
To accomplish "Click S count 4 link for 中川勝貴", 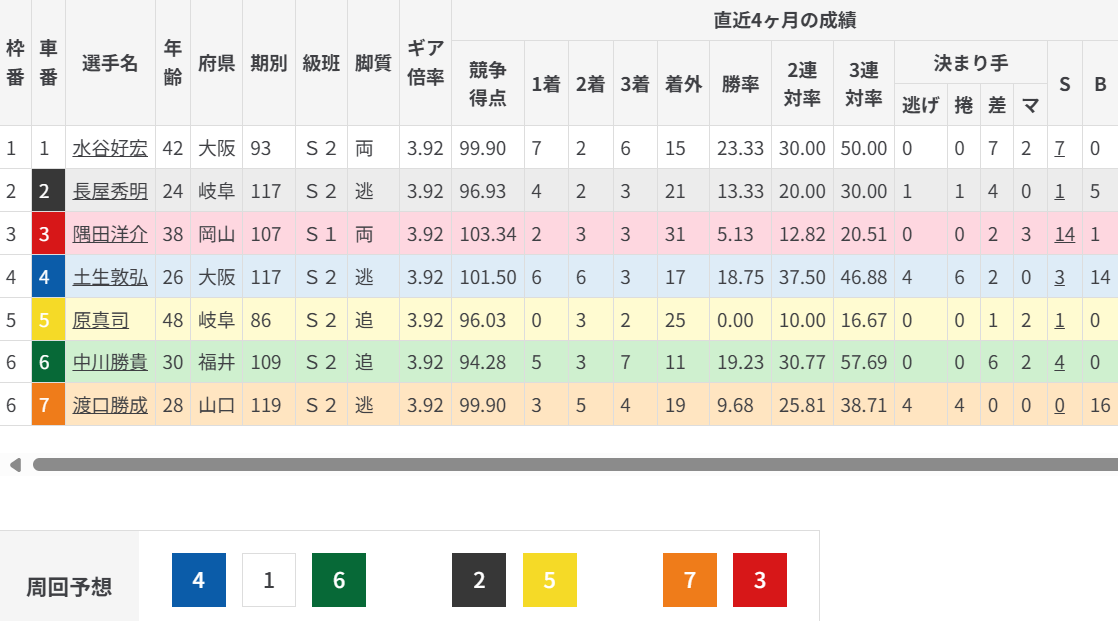I will point(1059,363).
